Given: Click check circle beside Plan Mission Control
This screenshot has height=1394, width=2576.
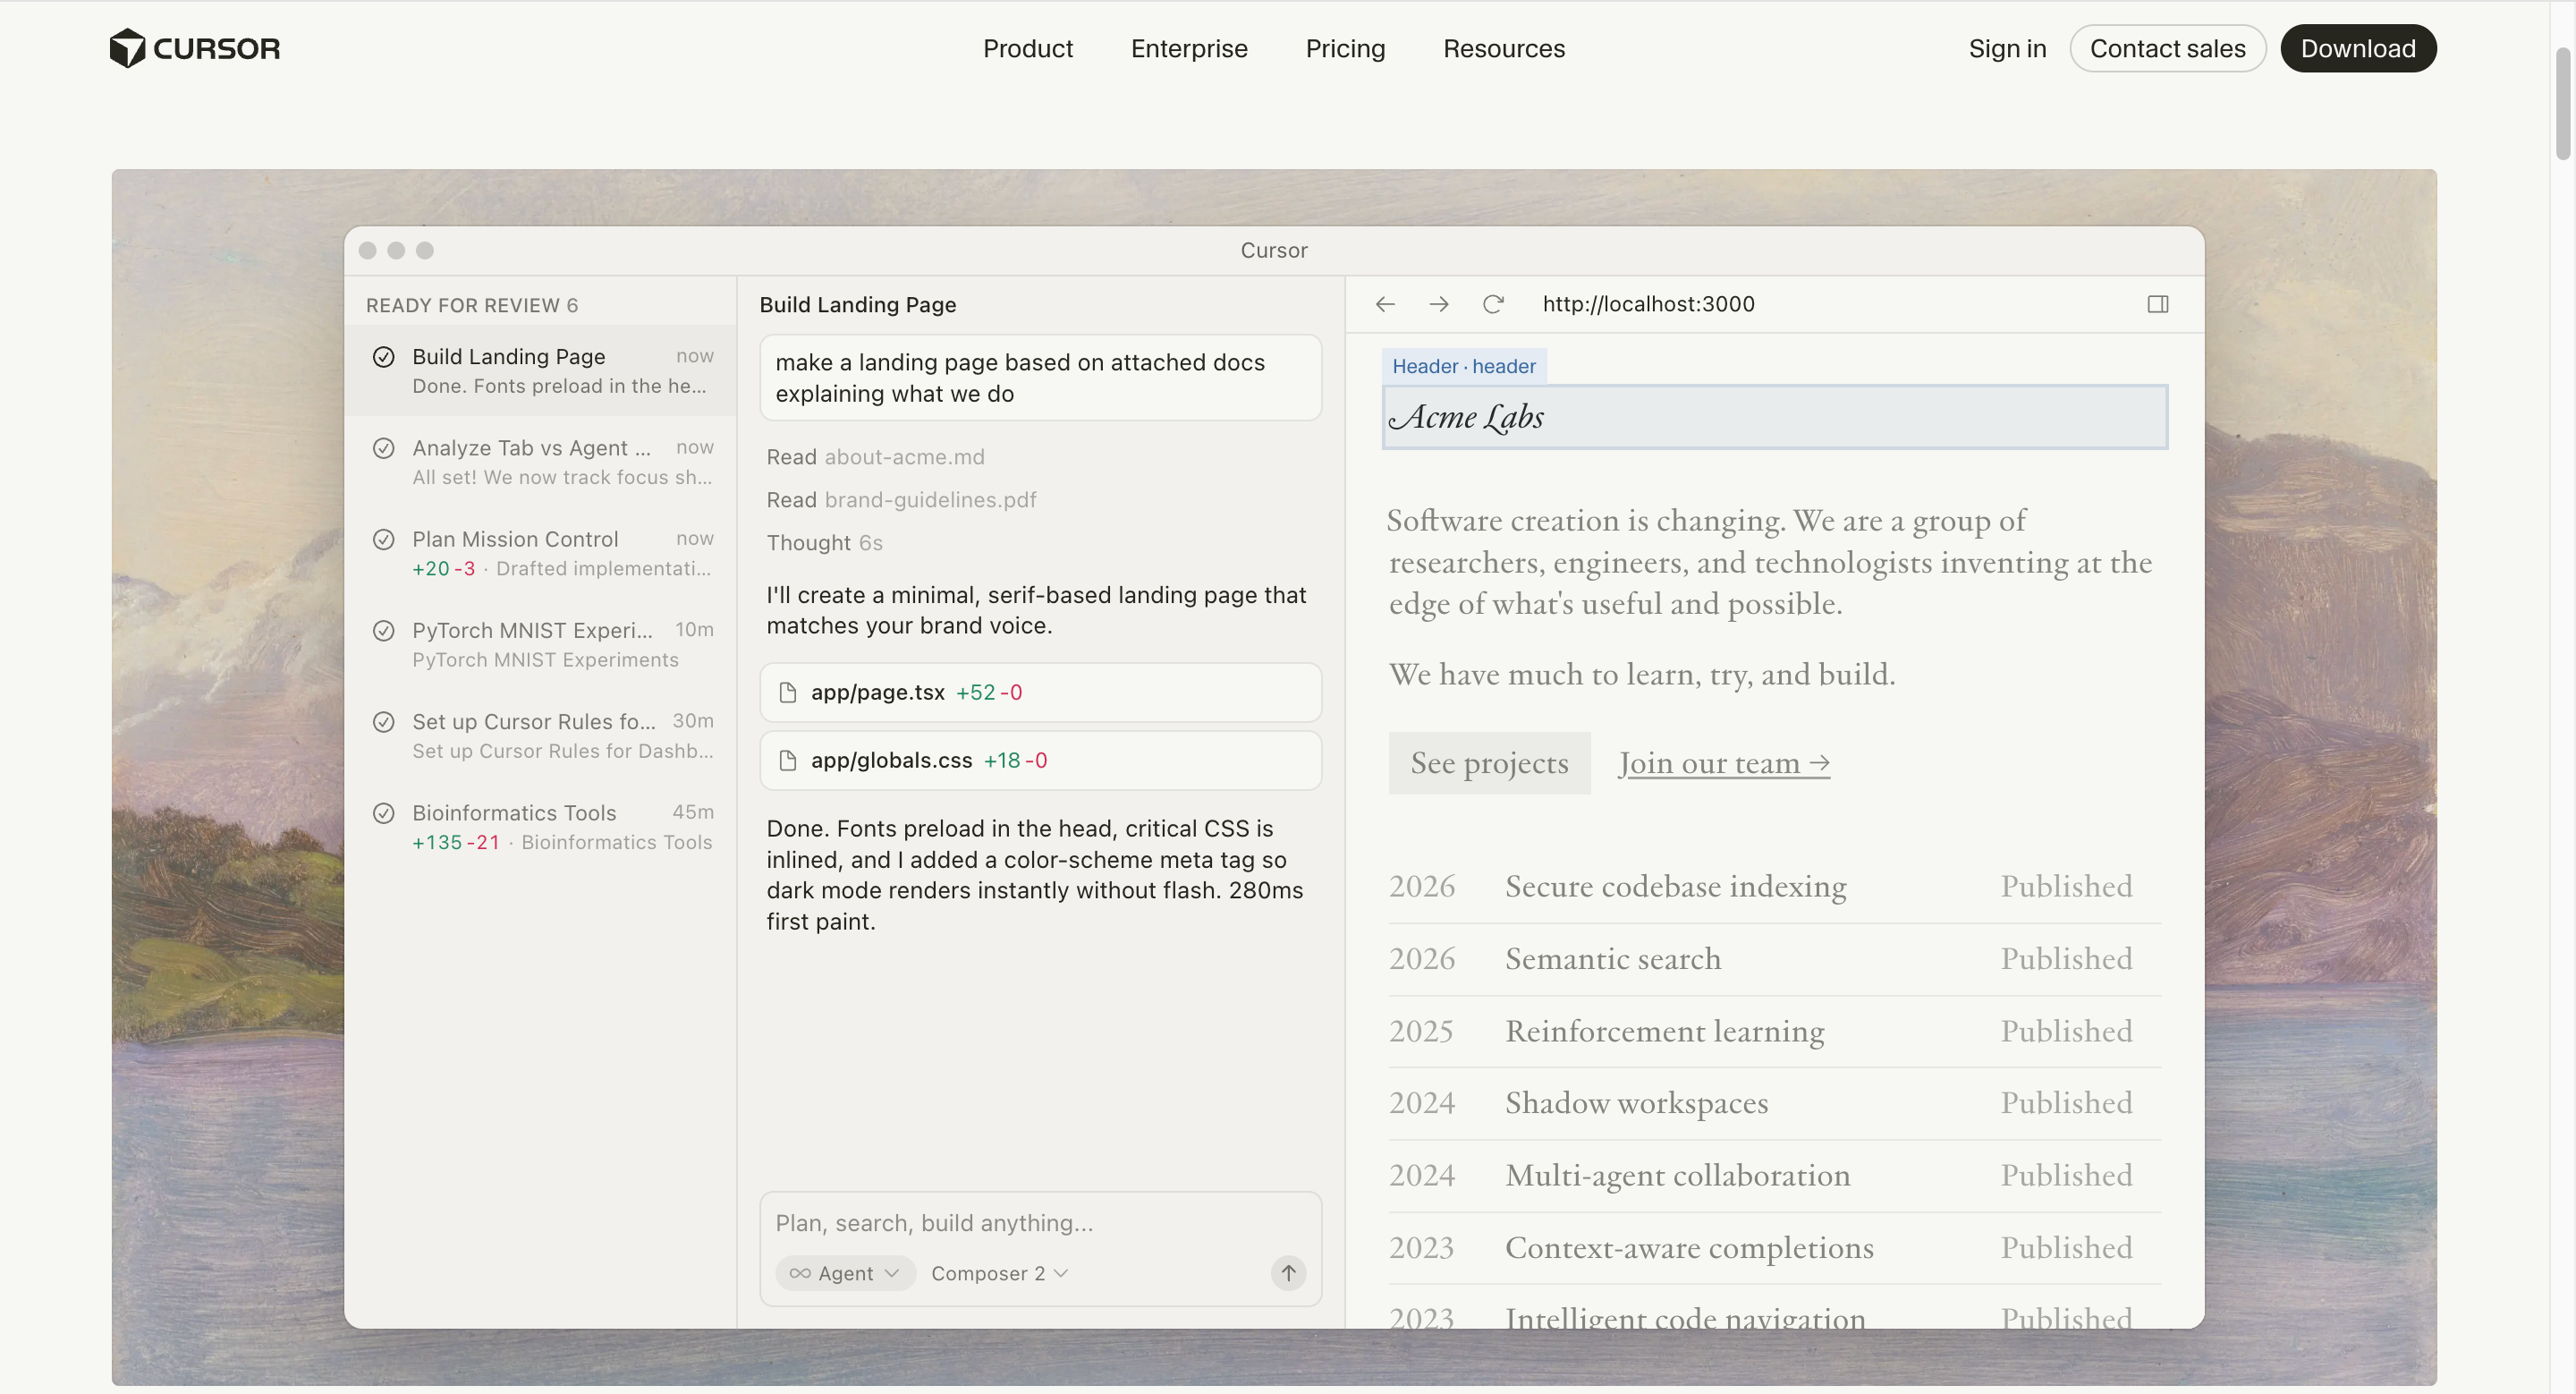Looking at the screenshot, I should coord(384,540).
